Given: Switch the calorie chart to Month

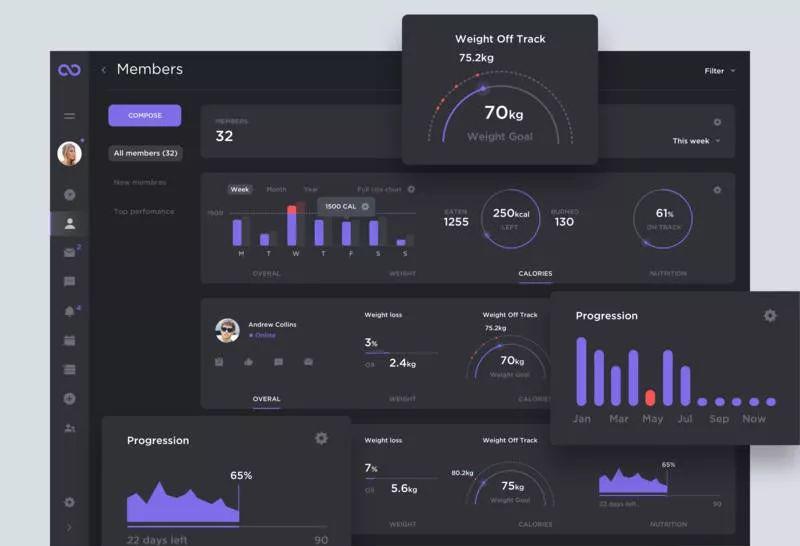Looking at the screenshot, I should (277, 189).
